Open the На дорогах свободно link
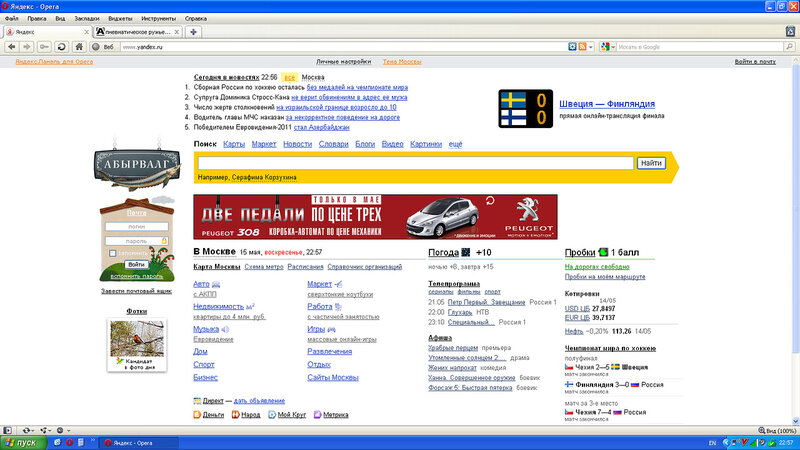 (597, 266)
